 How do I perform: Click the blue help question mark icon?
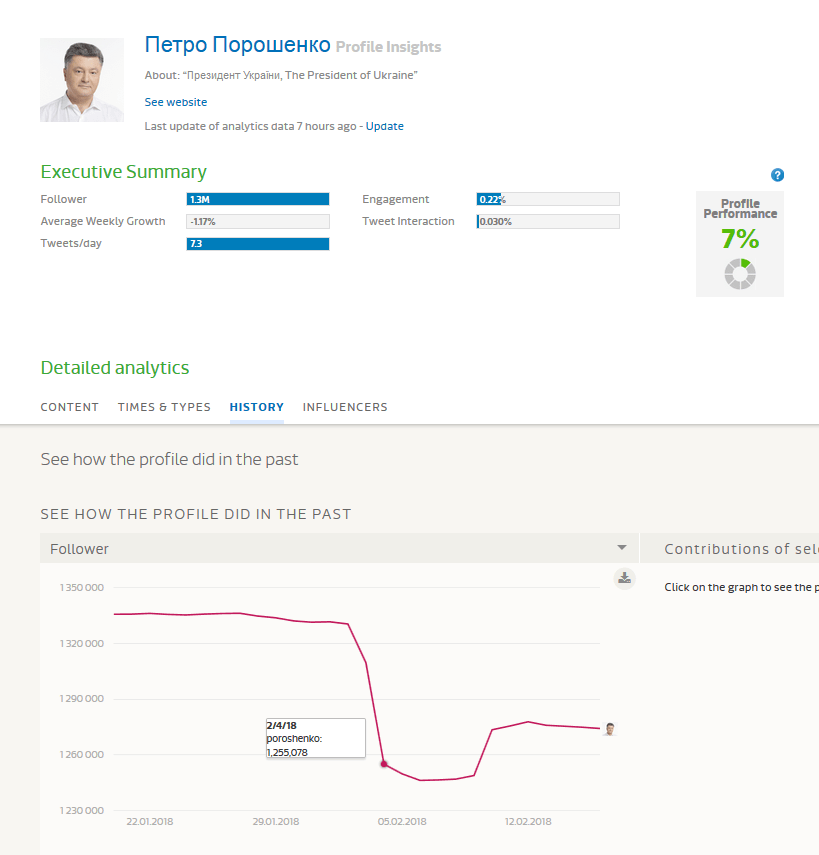click(778, 175)
